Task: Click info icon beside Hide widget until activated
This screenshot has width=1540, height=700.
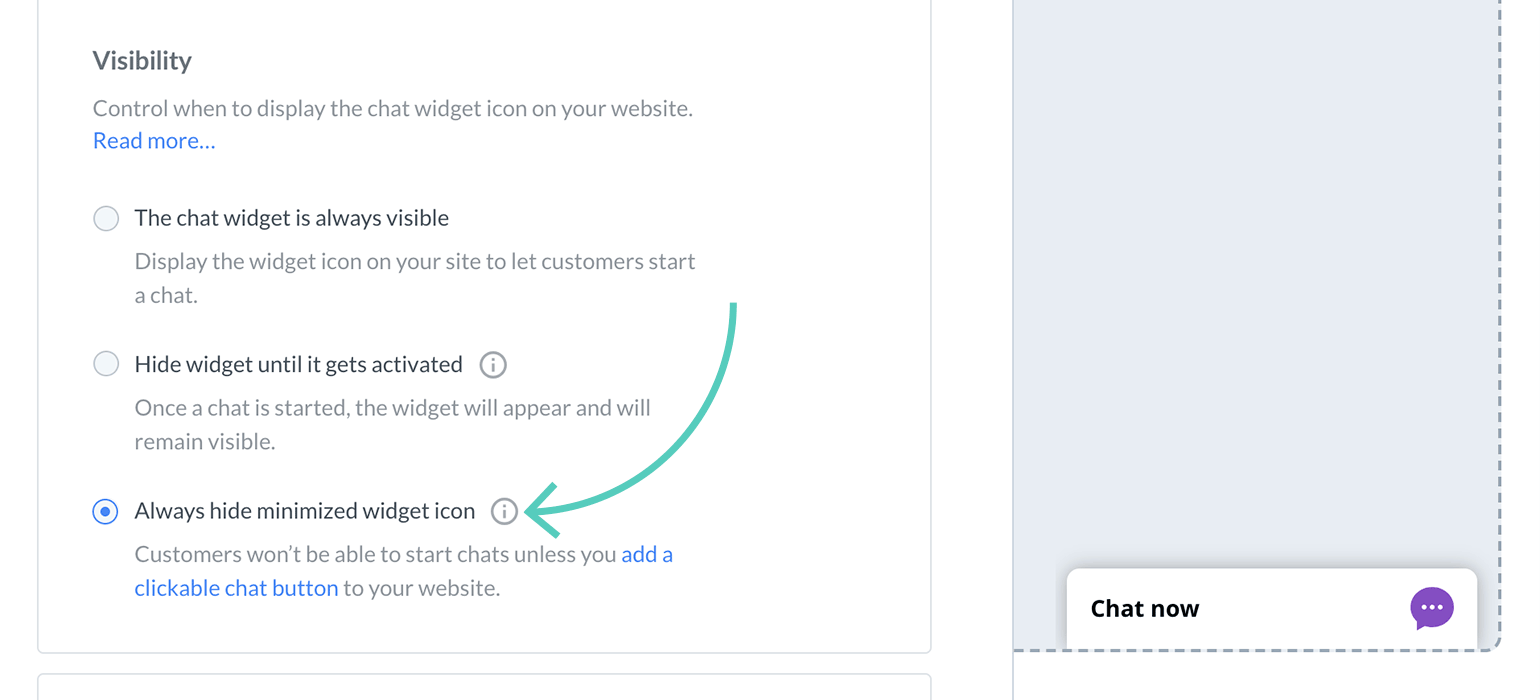Action: point(493,365)
